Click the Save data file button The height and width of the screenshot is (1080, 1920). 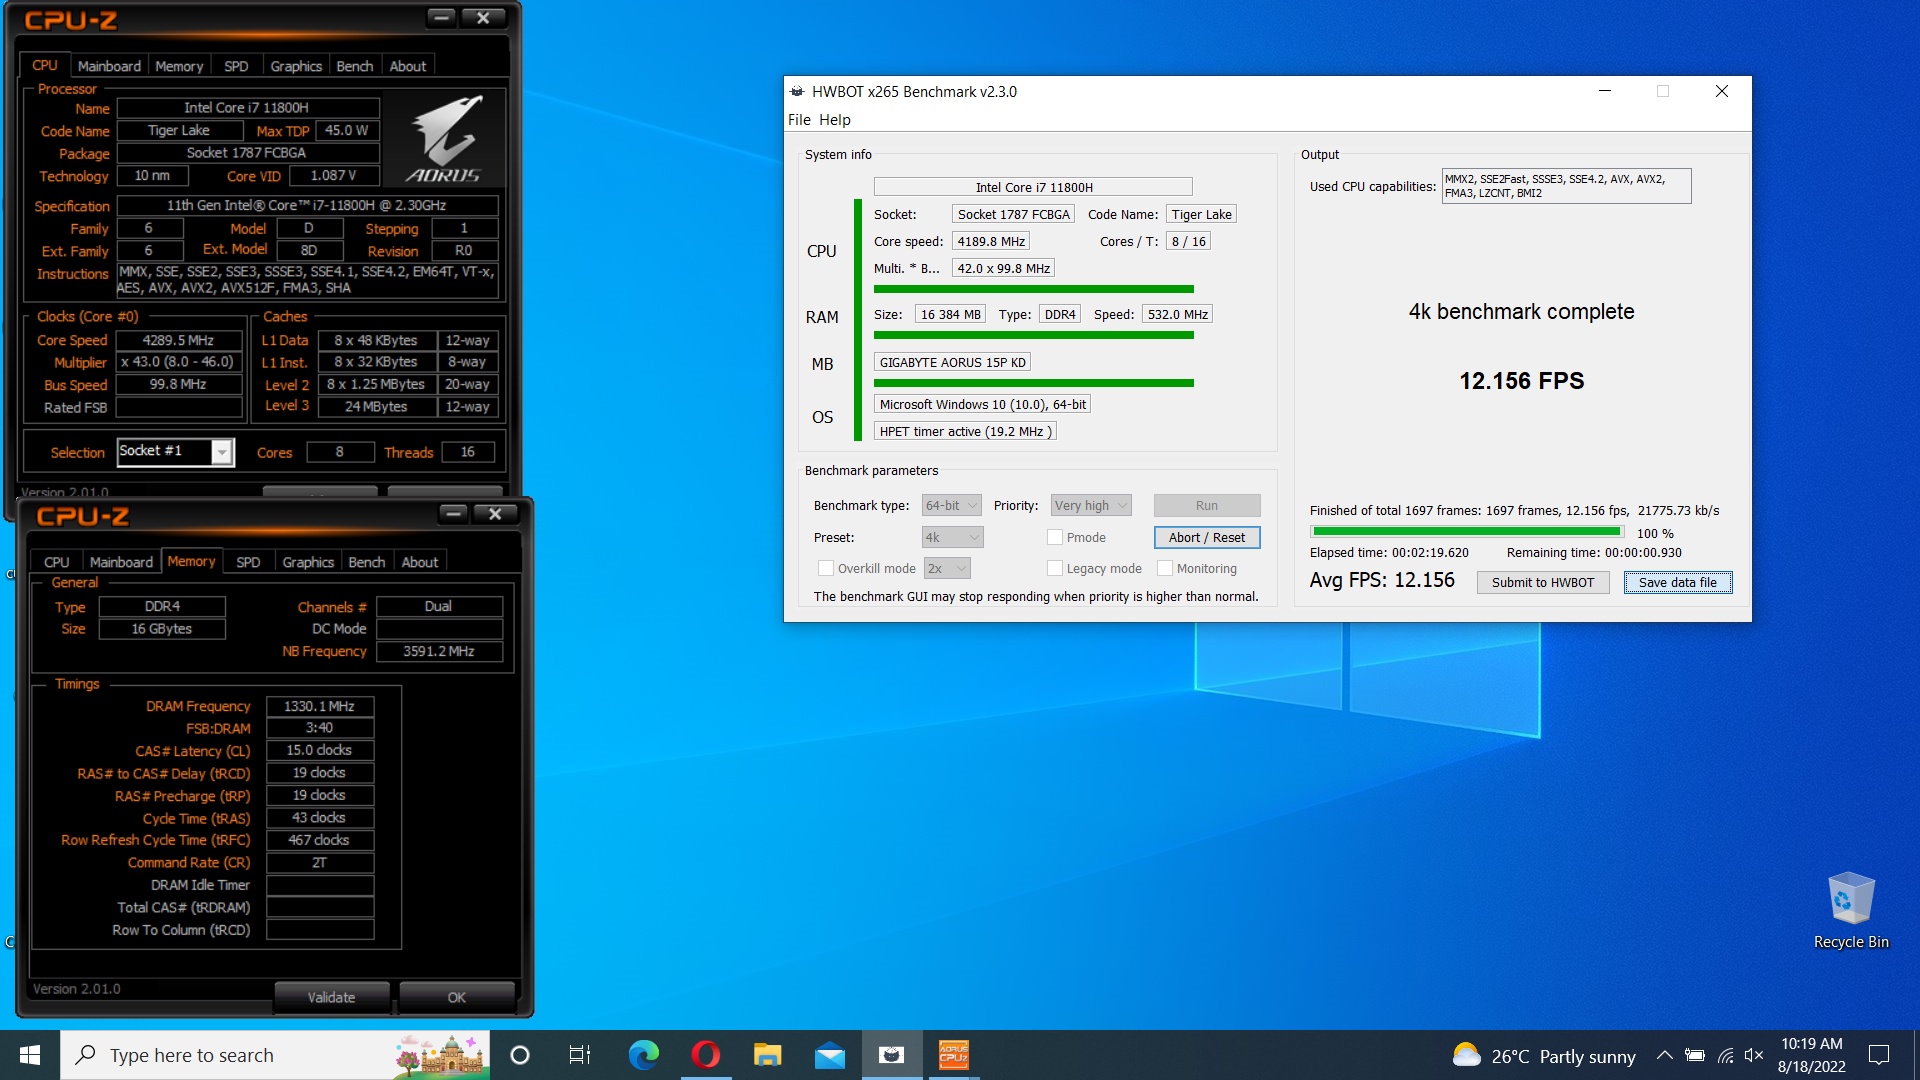pyautogui.click(x=1678, y=582)
